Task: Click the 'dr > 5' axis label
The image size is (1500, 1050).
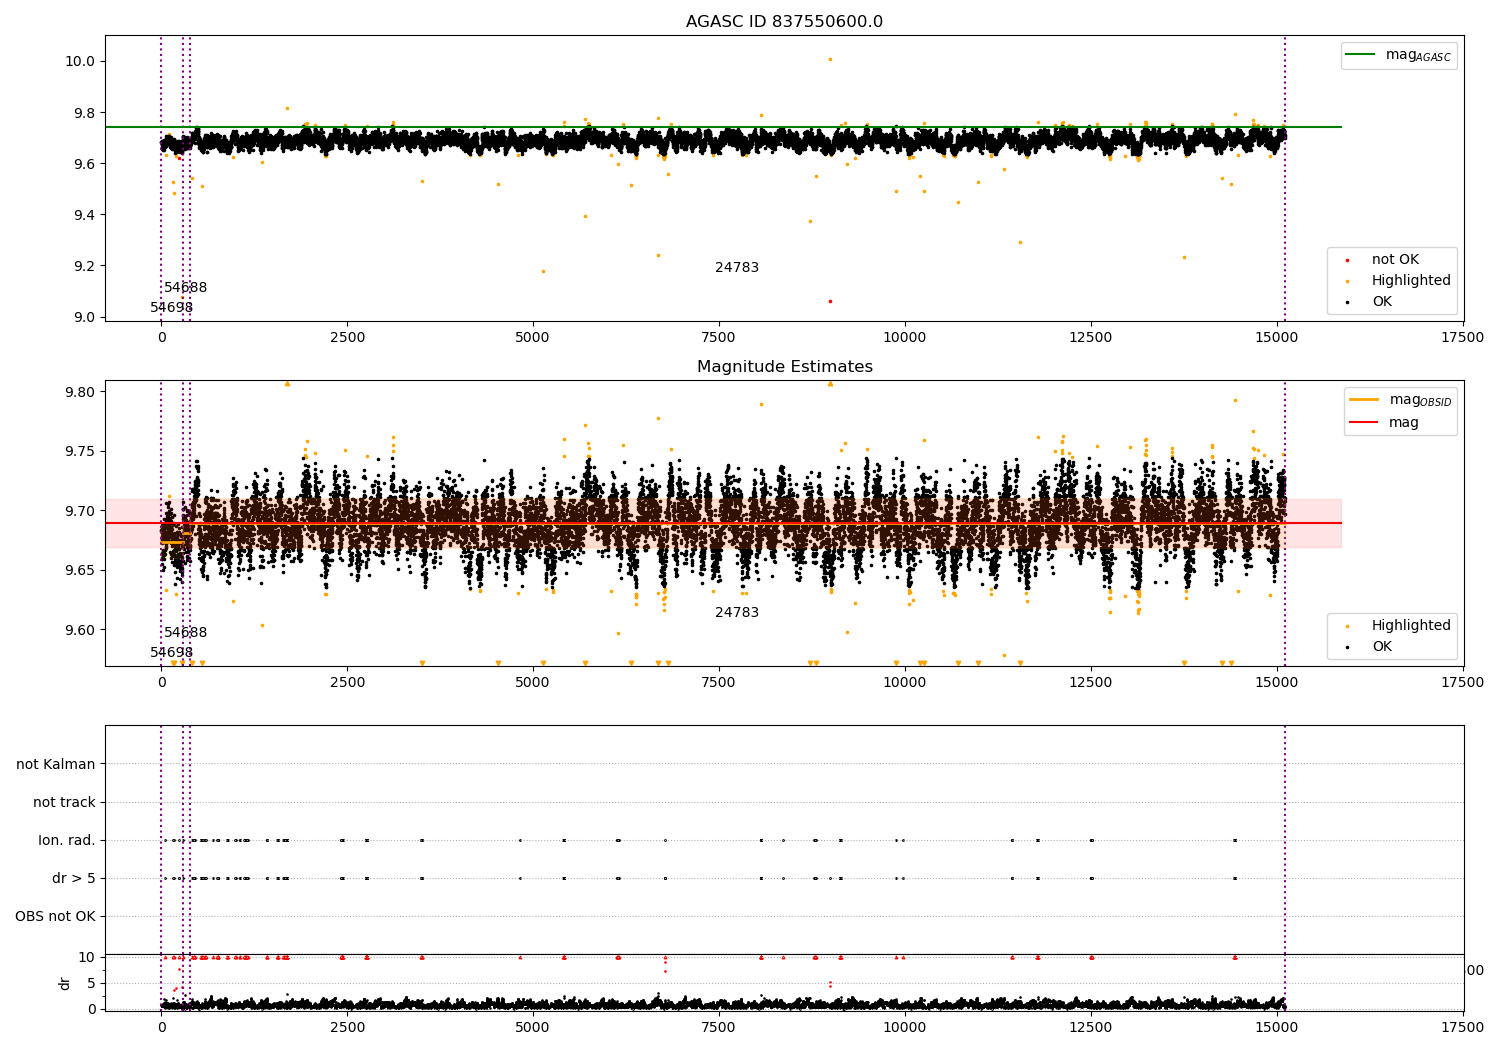Action: click(x=74, y=879)
